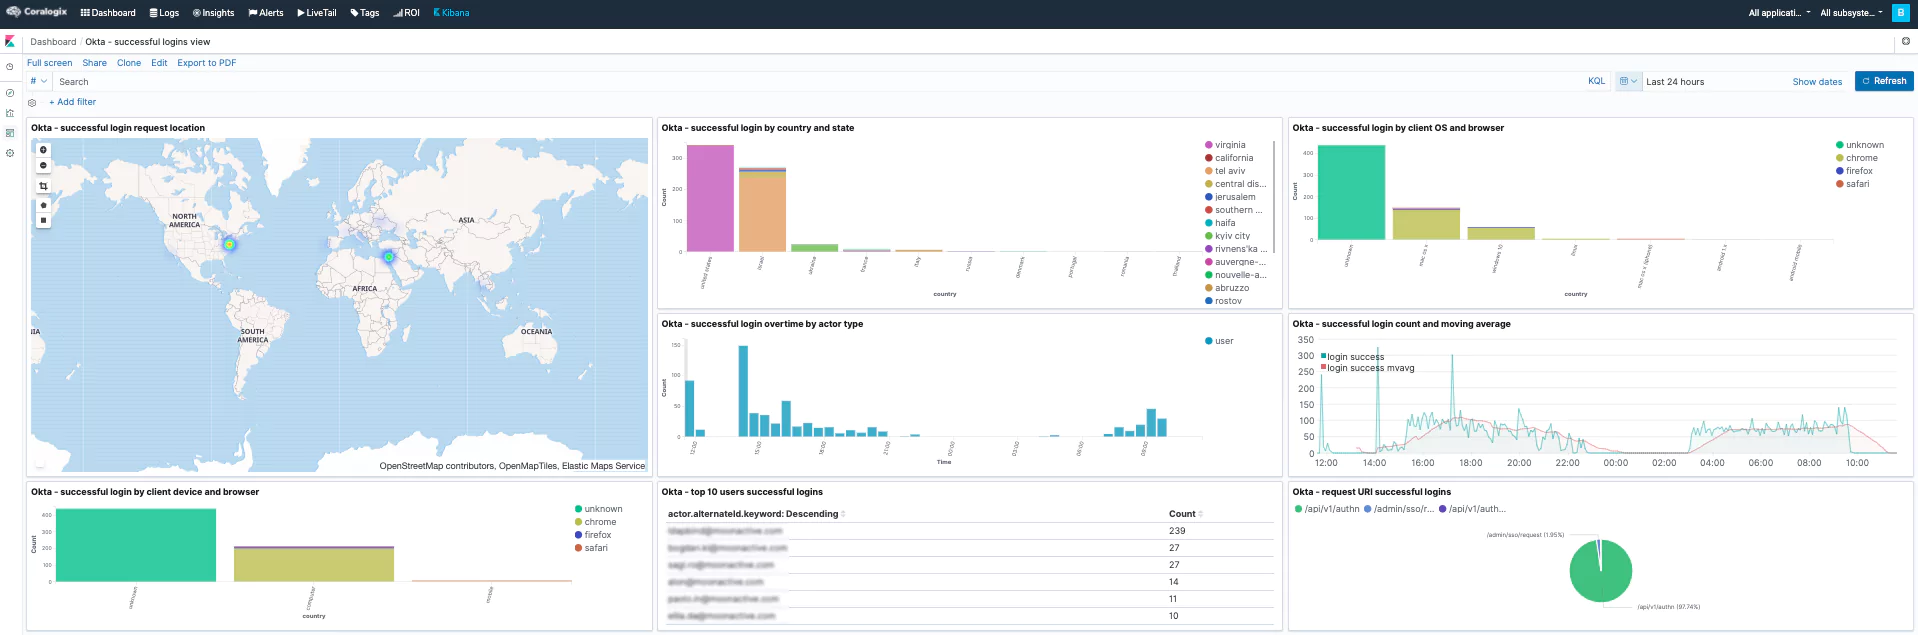The height and width of the screenshot is (635, 1918).
Task: Open recently viewed clock icon in sidebar
Action: 10,67
